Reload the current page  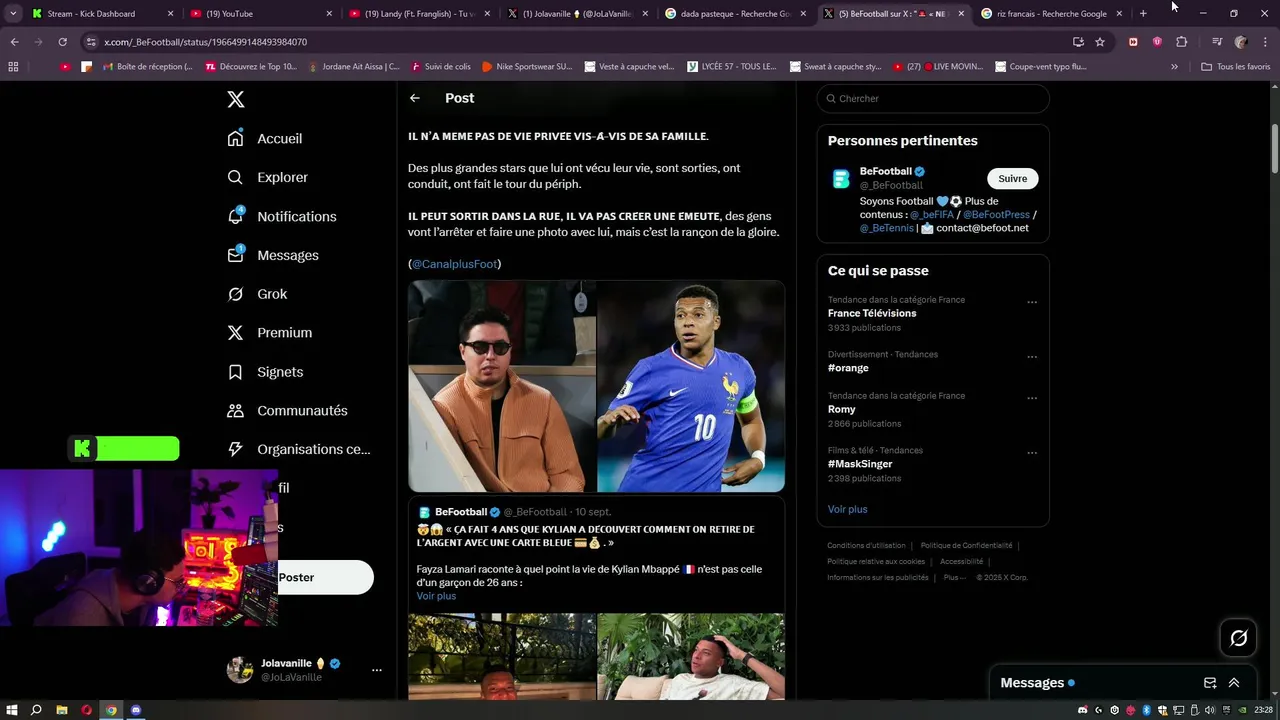(x=62, y=42)
